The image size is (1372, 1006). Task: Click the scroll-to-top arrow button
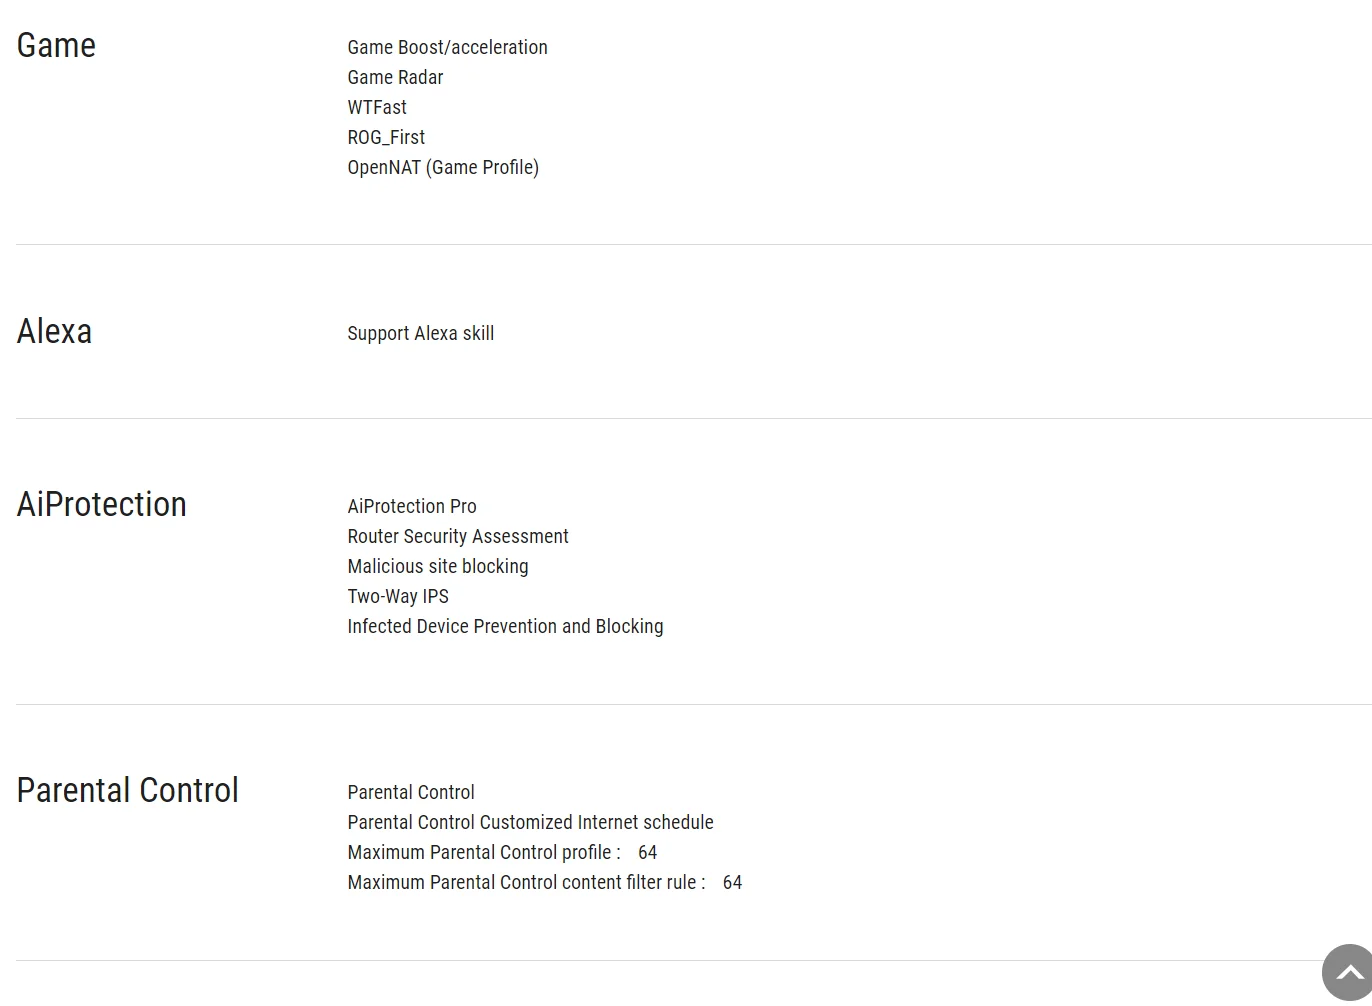click(1349, 972)
